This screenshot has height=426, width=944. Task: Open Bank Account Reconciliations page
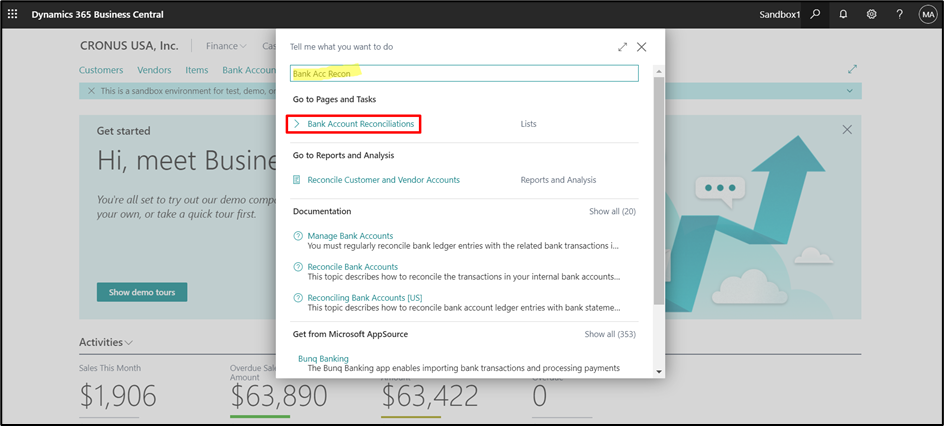[x=361, y=124]
